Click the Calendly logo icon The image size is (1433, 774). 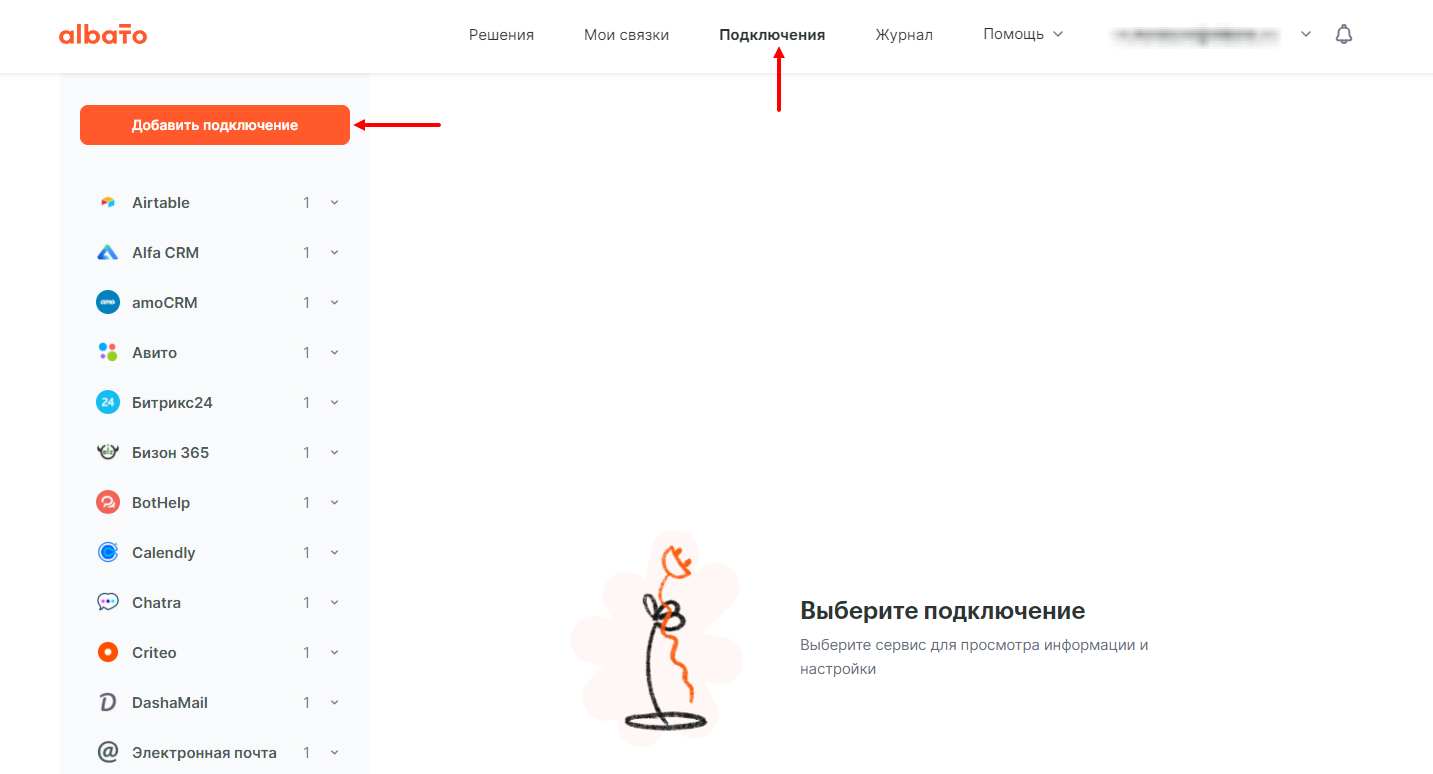pyautogui.click(x=108, y=553)
